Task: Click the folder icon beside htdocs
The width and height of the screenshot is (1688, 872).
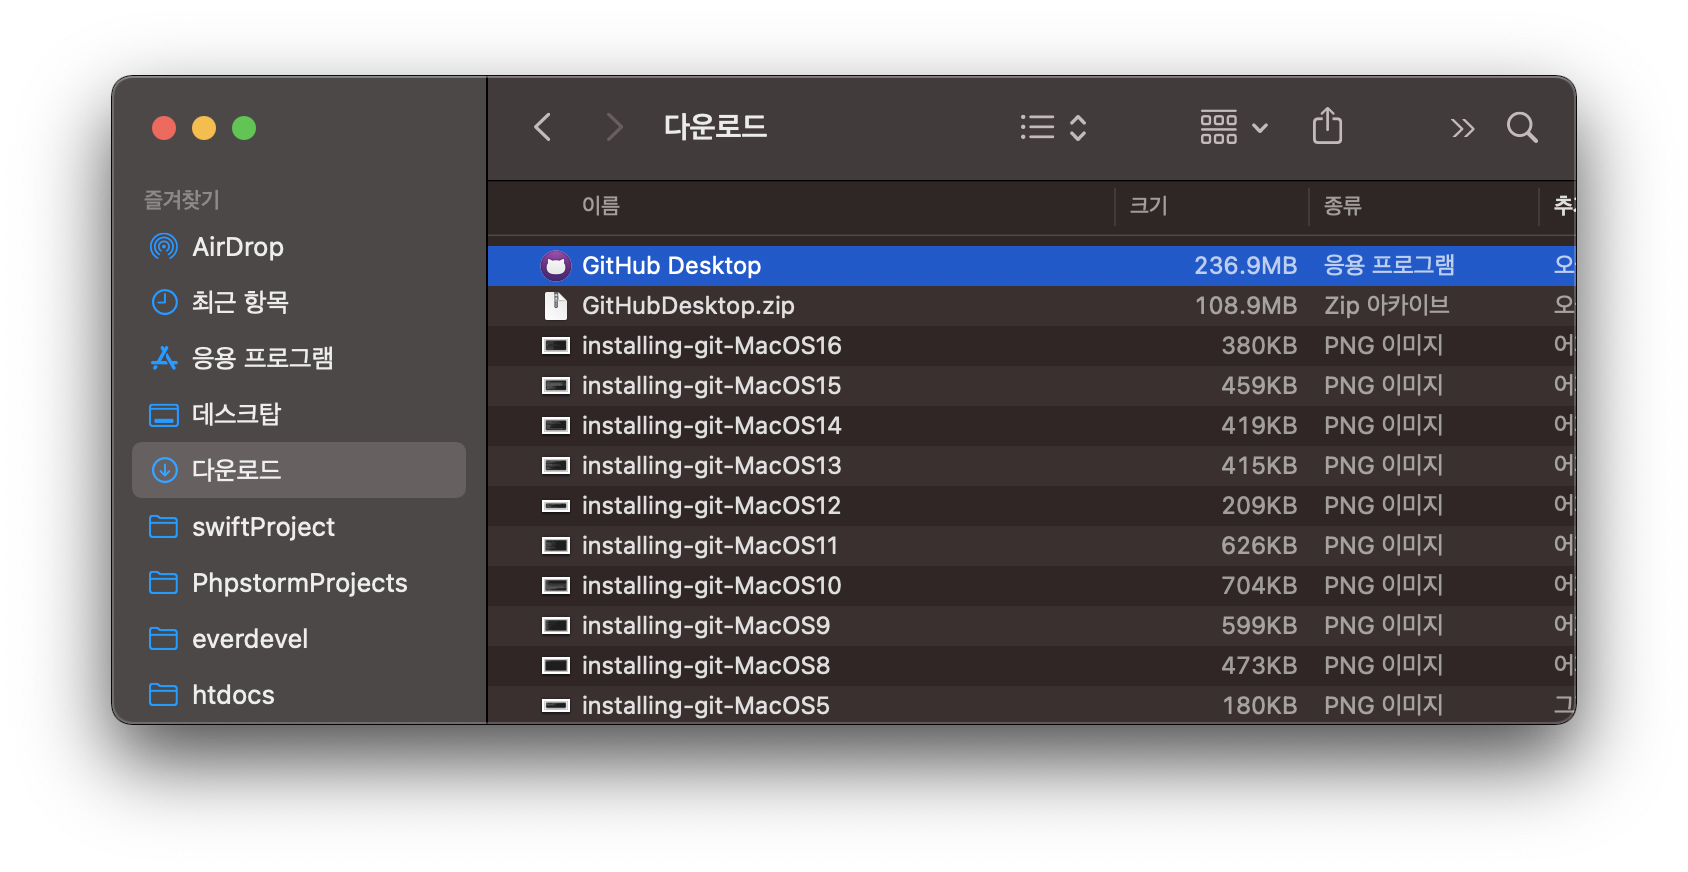Action: [163, 694]
